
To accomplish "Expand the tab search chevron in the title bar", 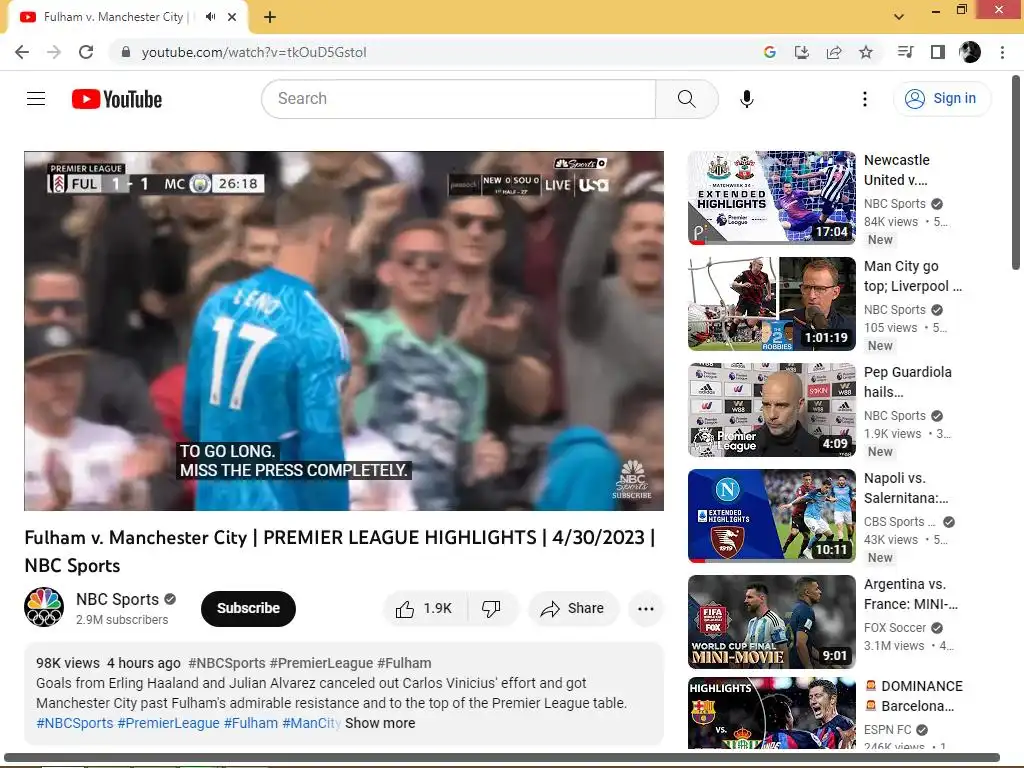I will tap(899, 17).
